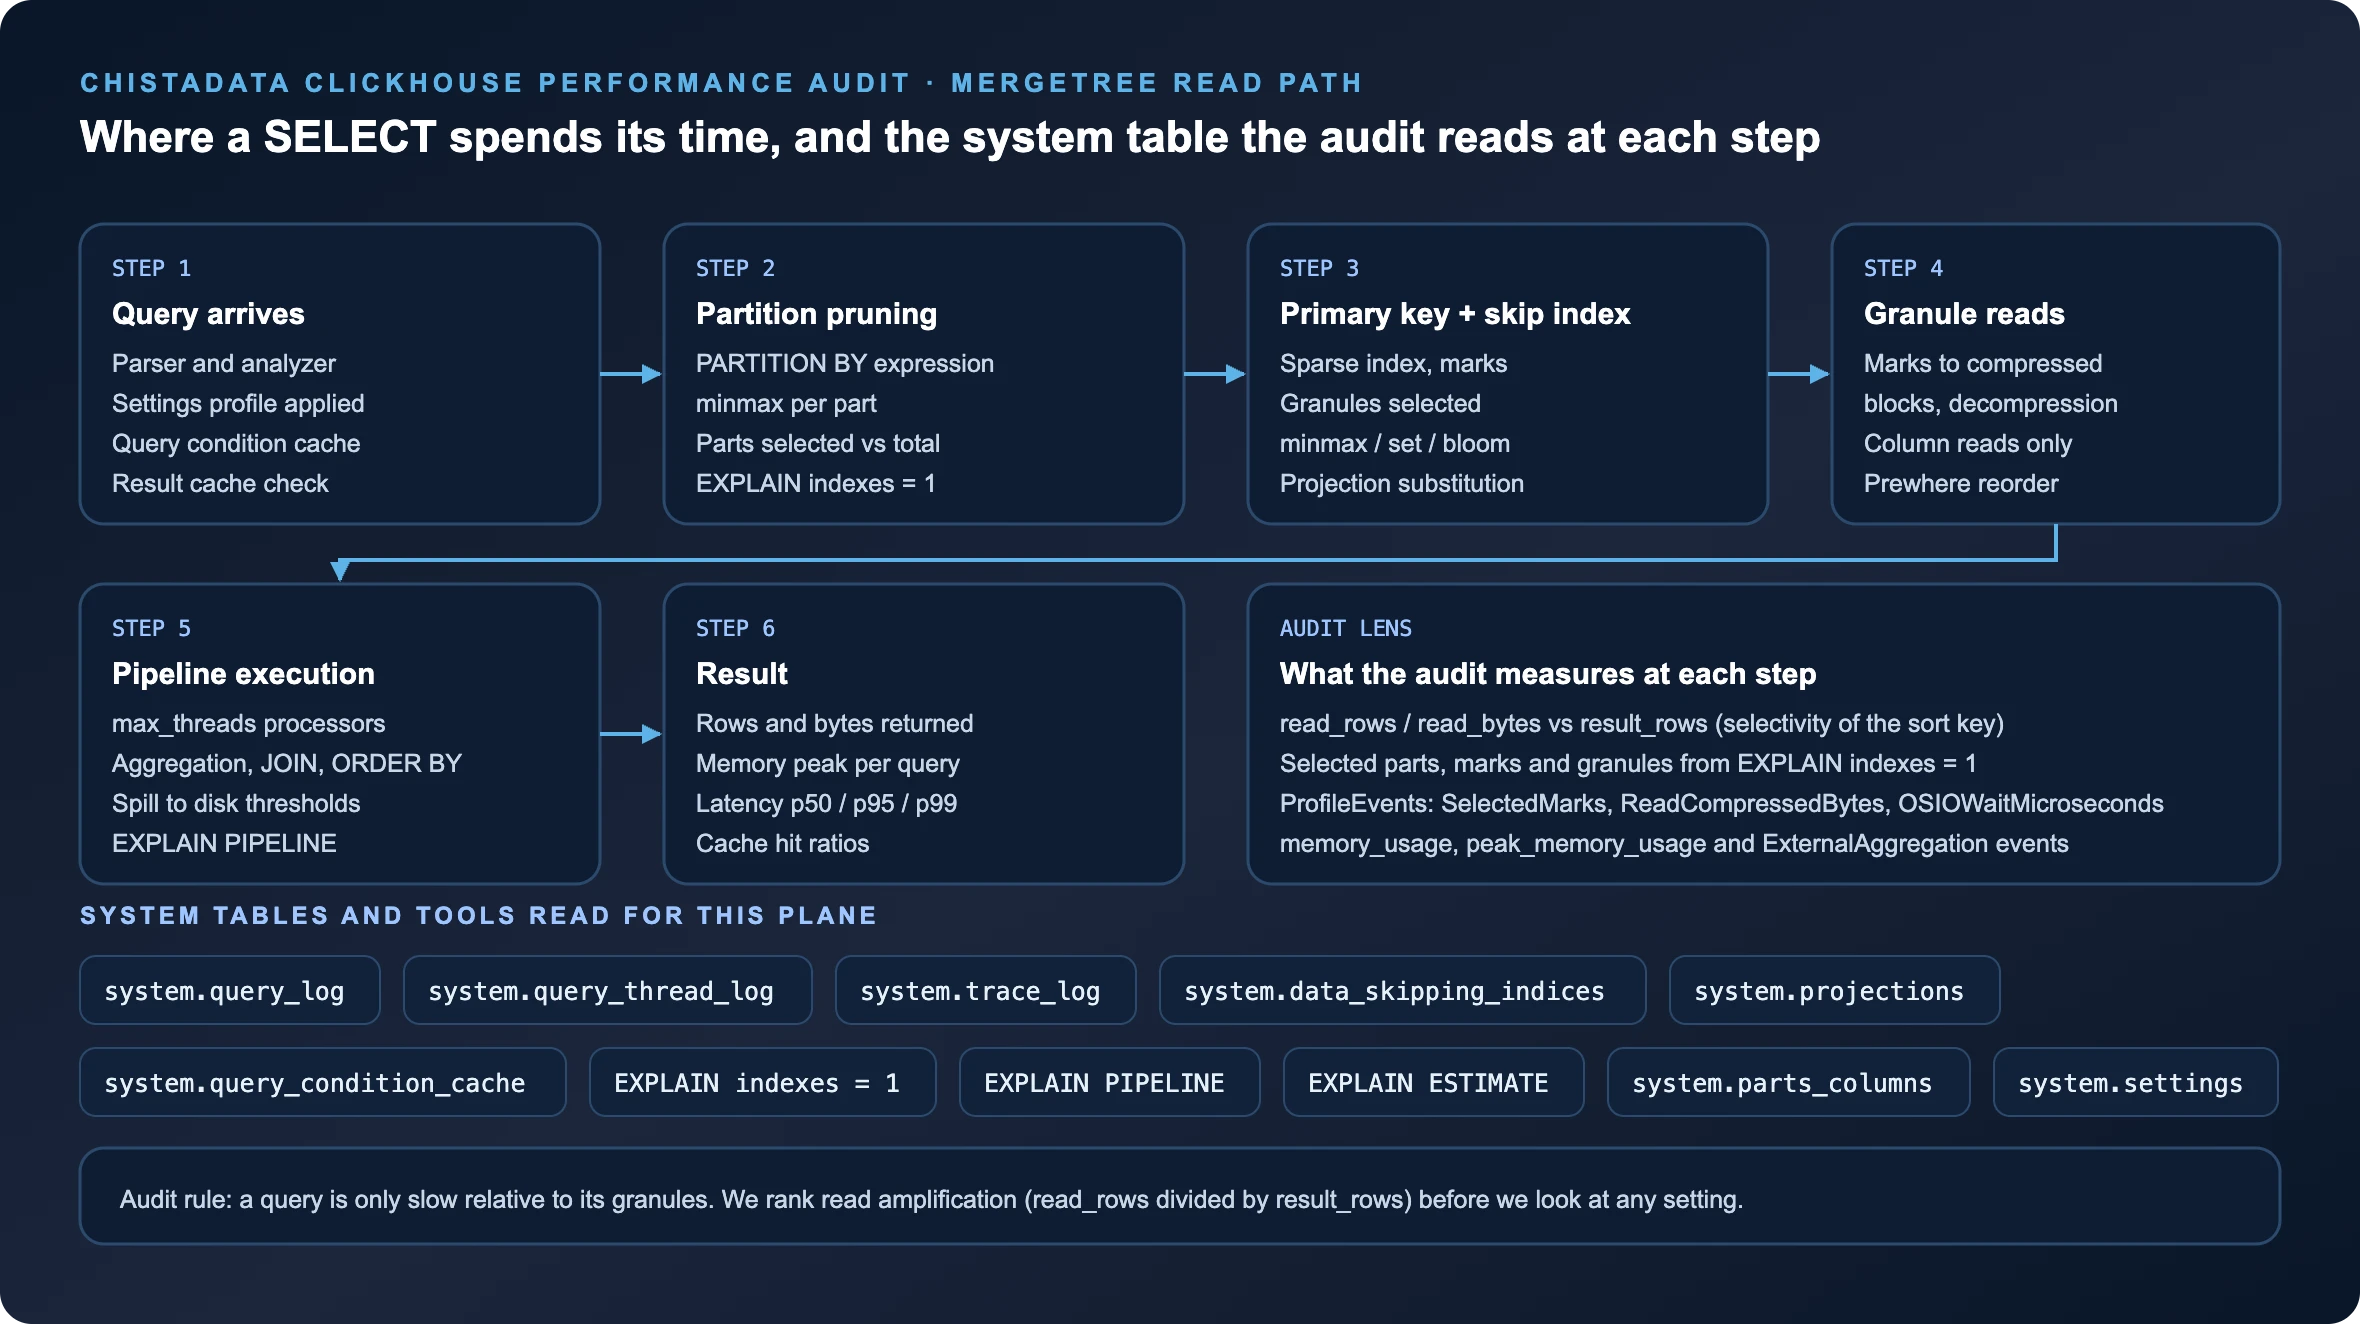Click 'minmax / set / bloom' text
This screenshot has width=2360, height=1324.
point(1395,443)
